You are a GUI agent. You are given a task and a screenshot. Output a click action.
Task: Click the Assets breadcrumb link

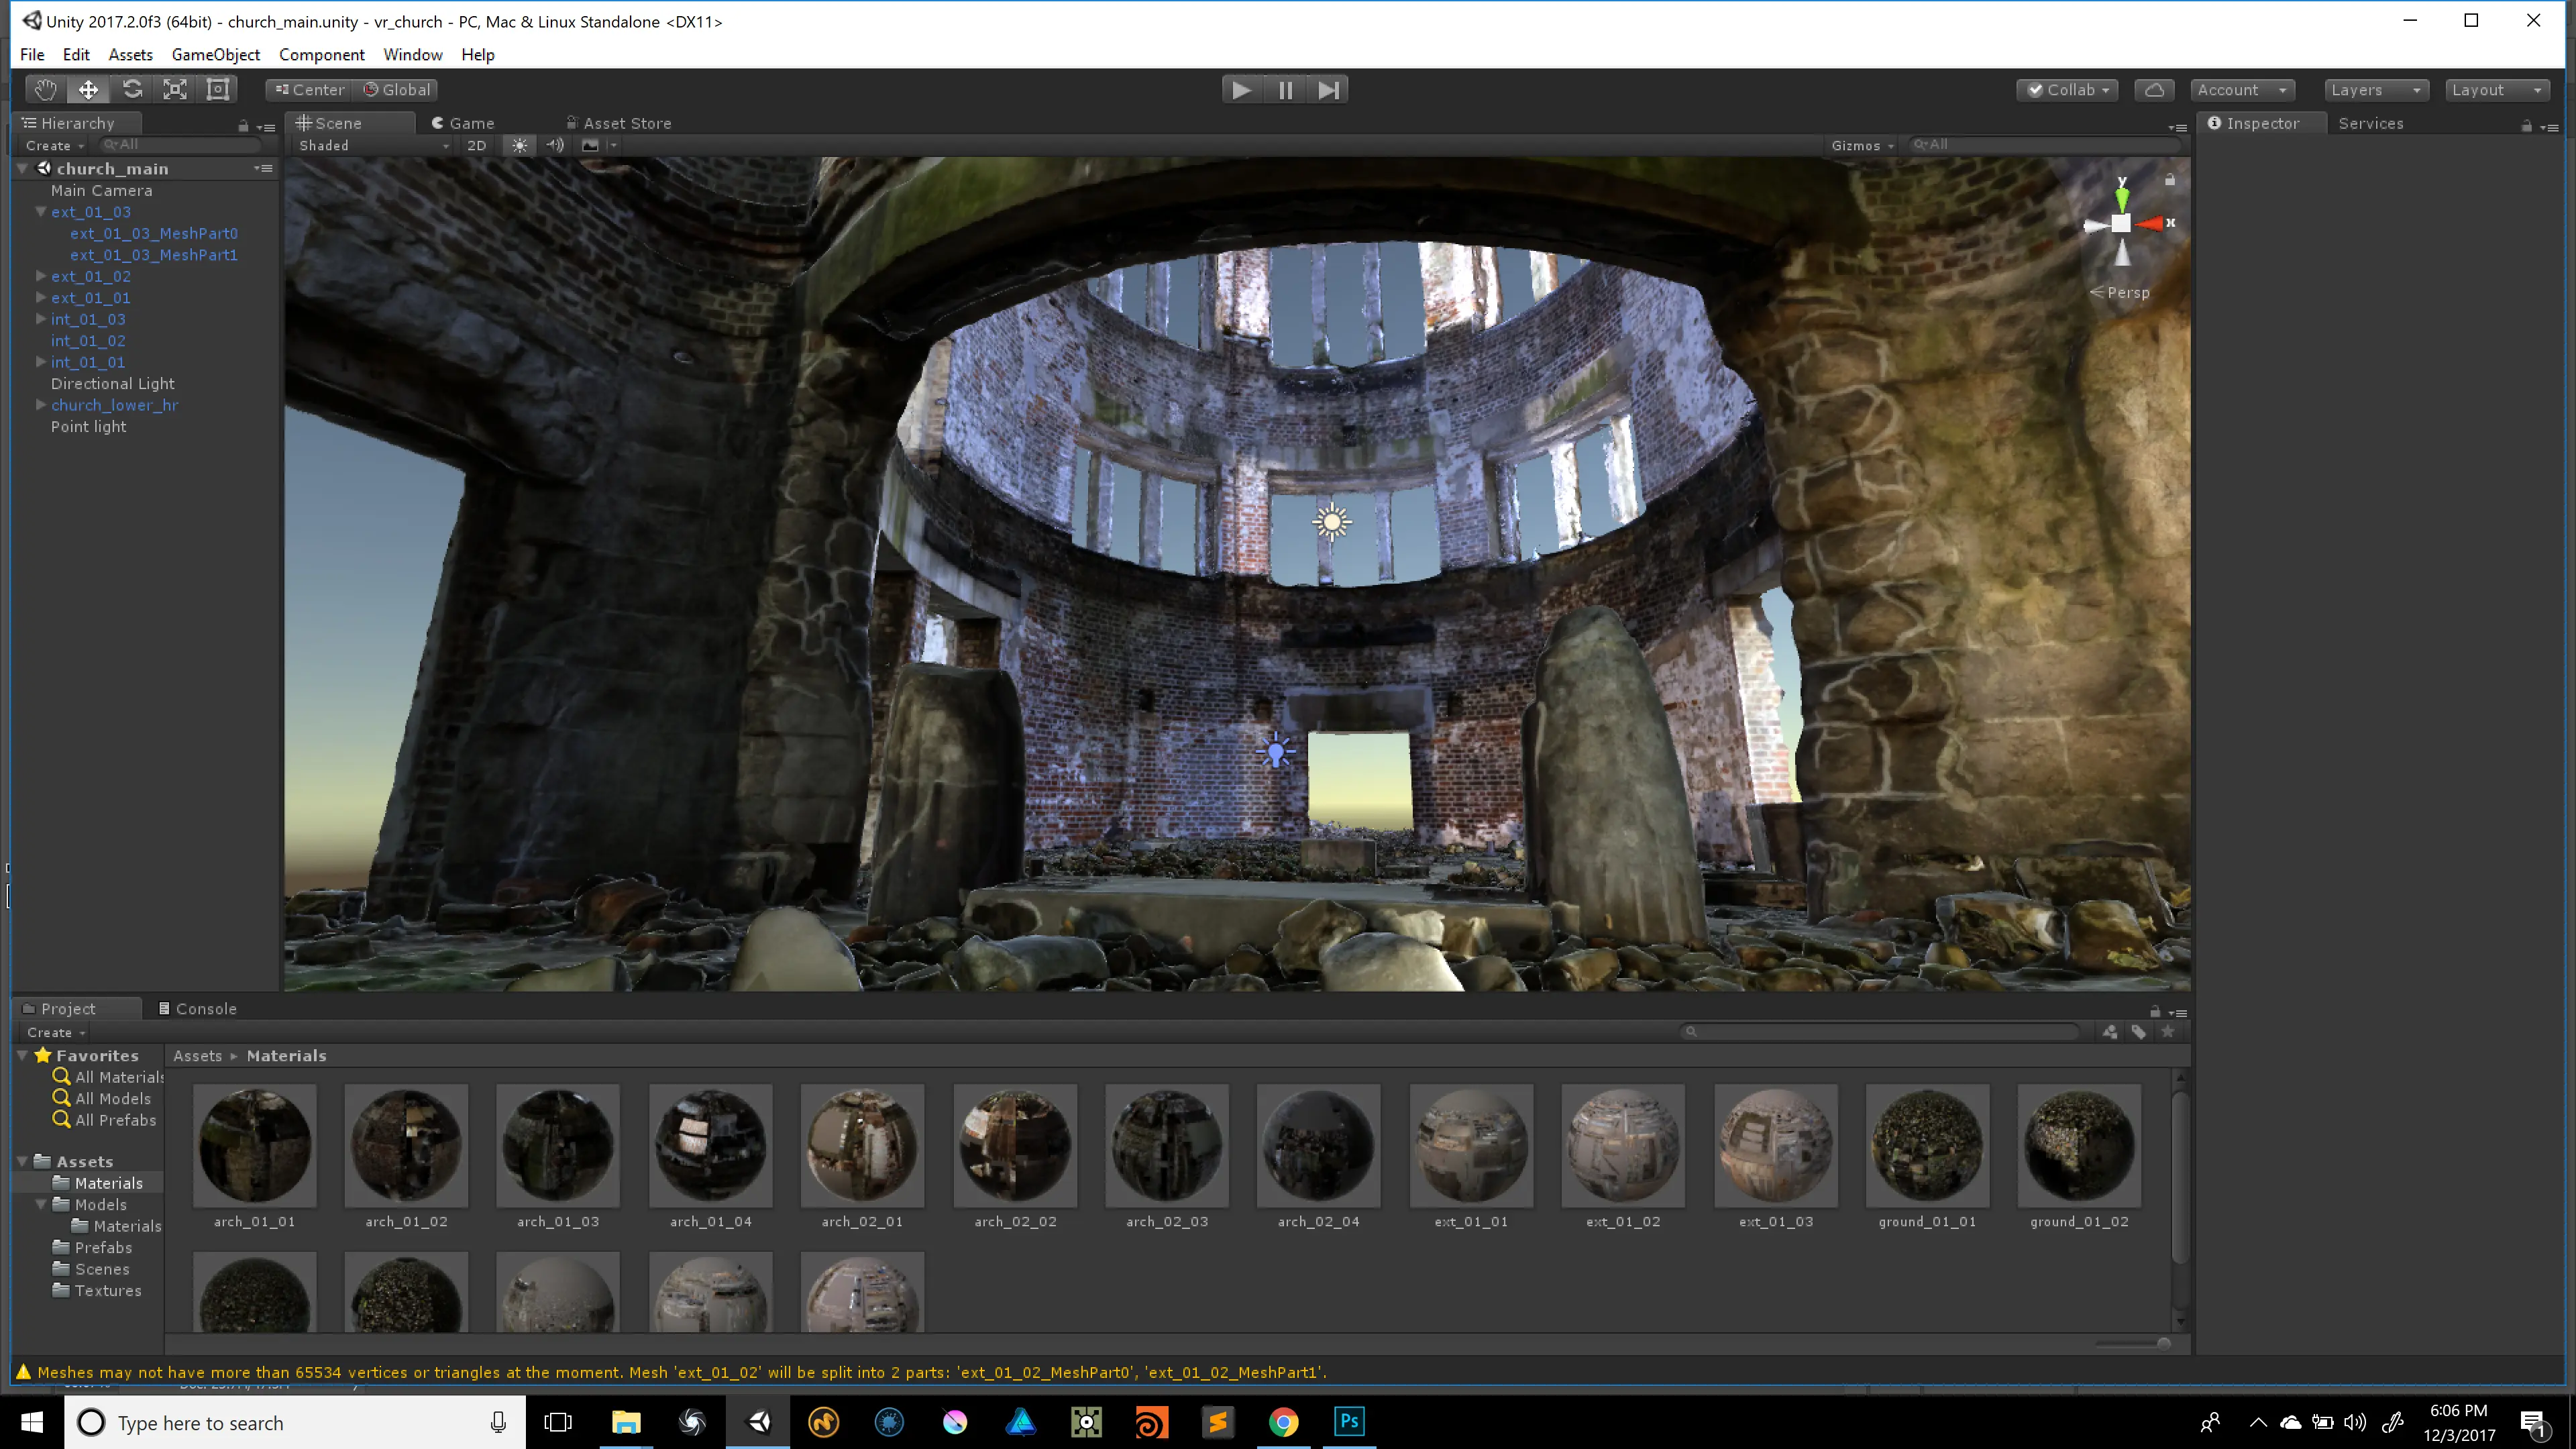pyautogui.click(x=197, y=1056)
